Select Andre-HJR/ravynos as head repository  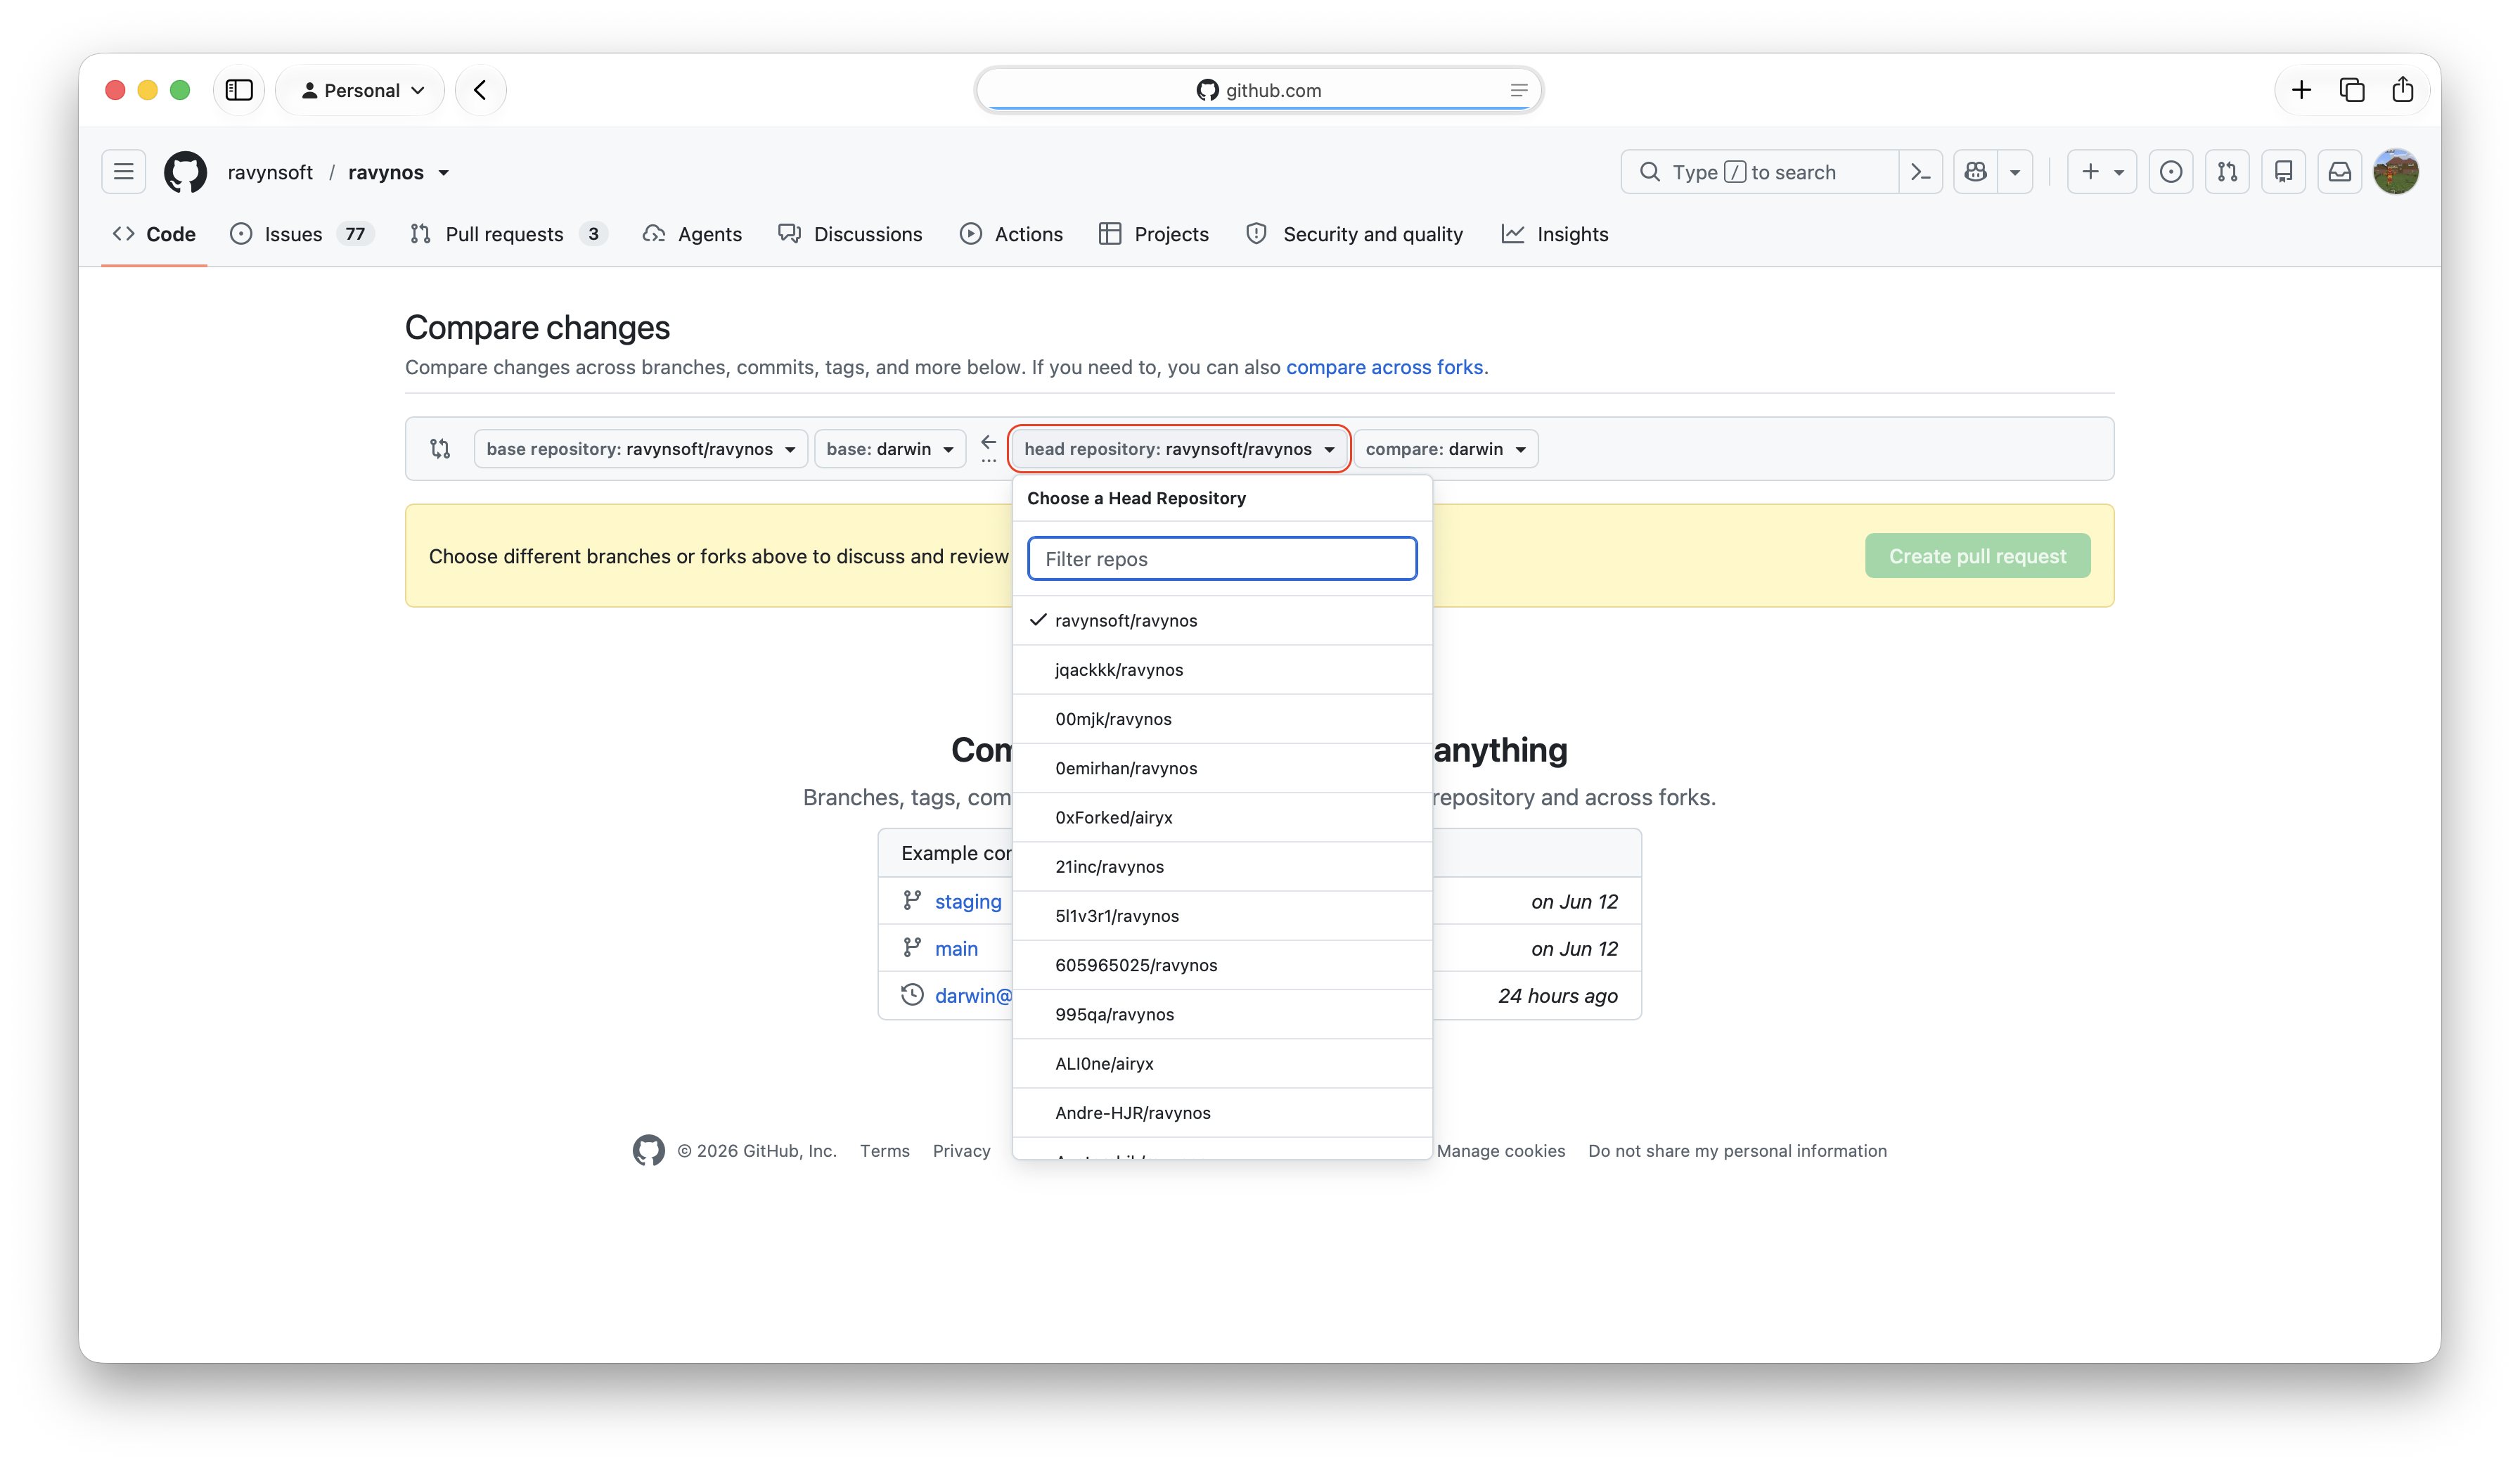click(1222, 1113)
